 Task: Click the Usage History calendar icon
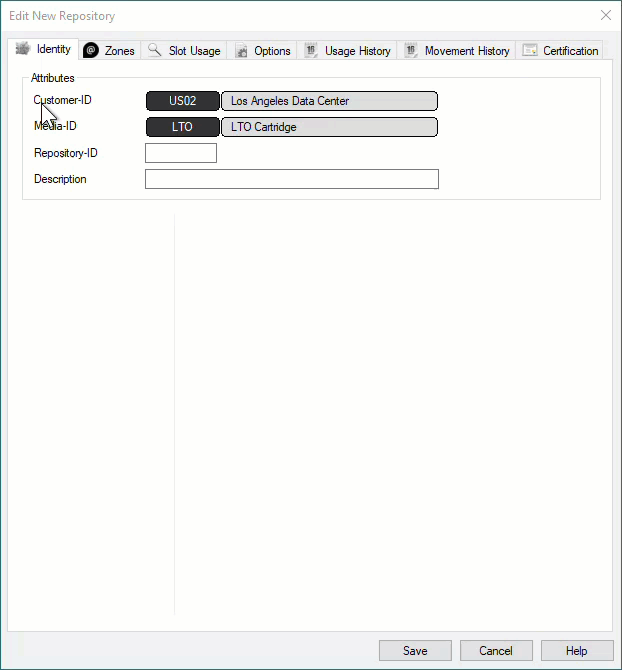point(311,50)
